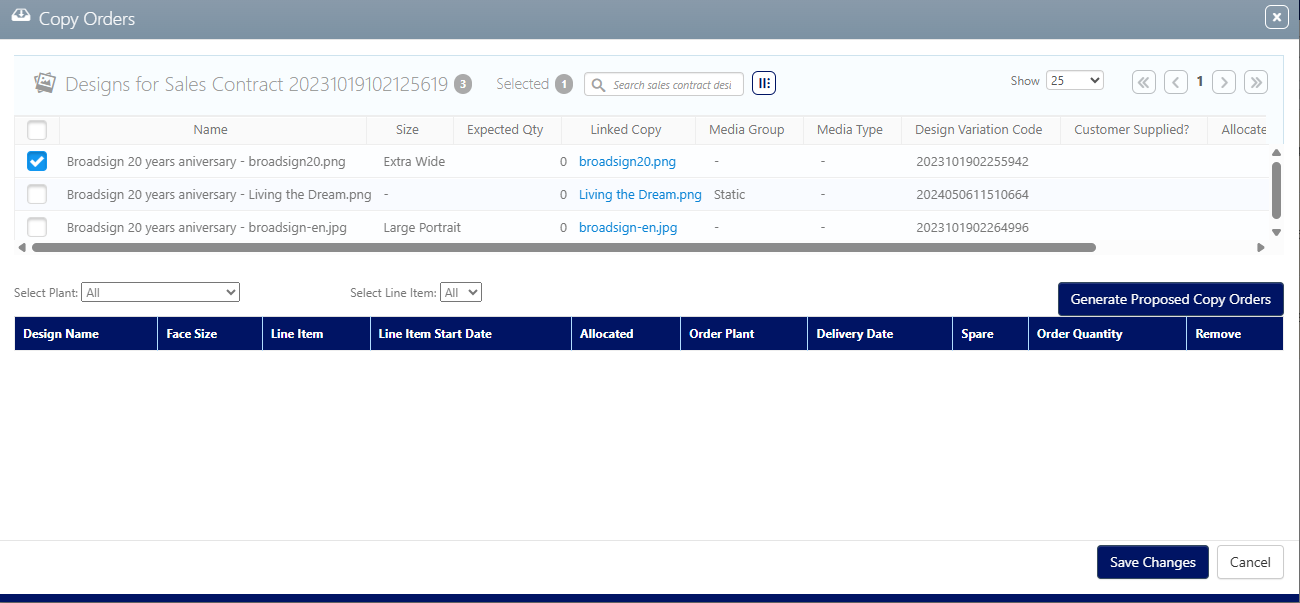Viewport: 1300px width, 603px height.
Task: Open the Show page size dropdown
Action: pyautogui.click(x=1074, y=81)
